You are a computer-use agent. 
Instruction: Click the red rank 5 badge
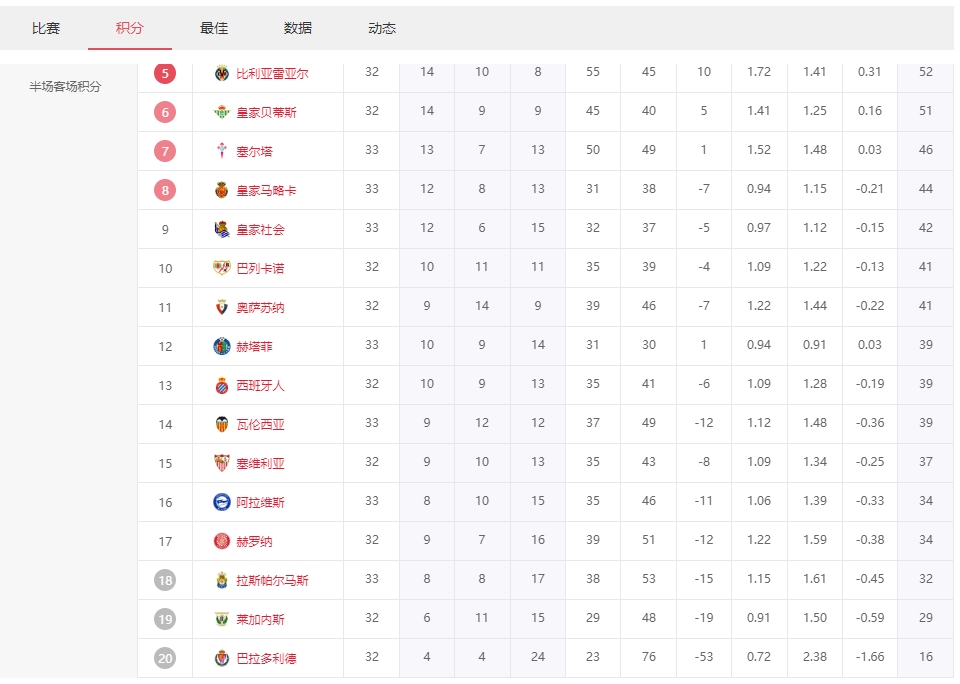click(165, 73)
